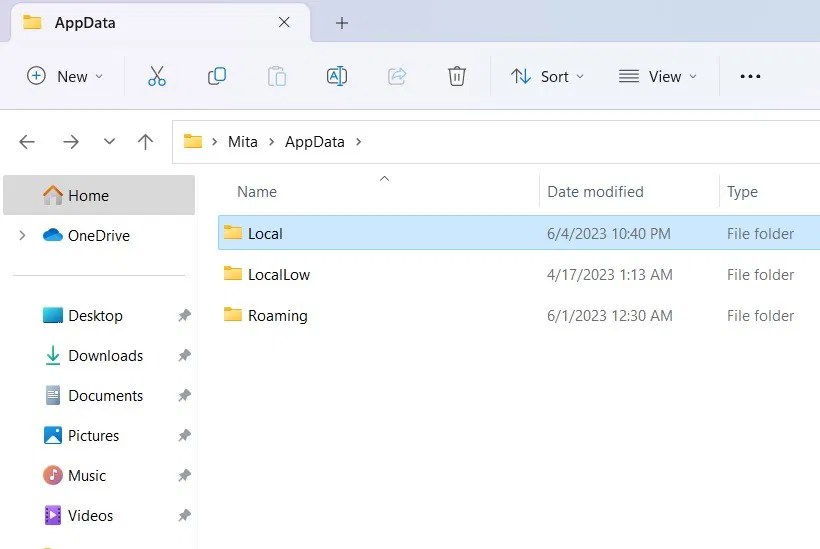Unpin Videos using its pin icon
Image resolution: width=820 pixels, height=549 pixels.
184,516
